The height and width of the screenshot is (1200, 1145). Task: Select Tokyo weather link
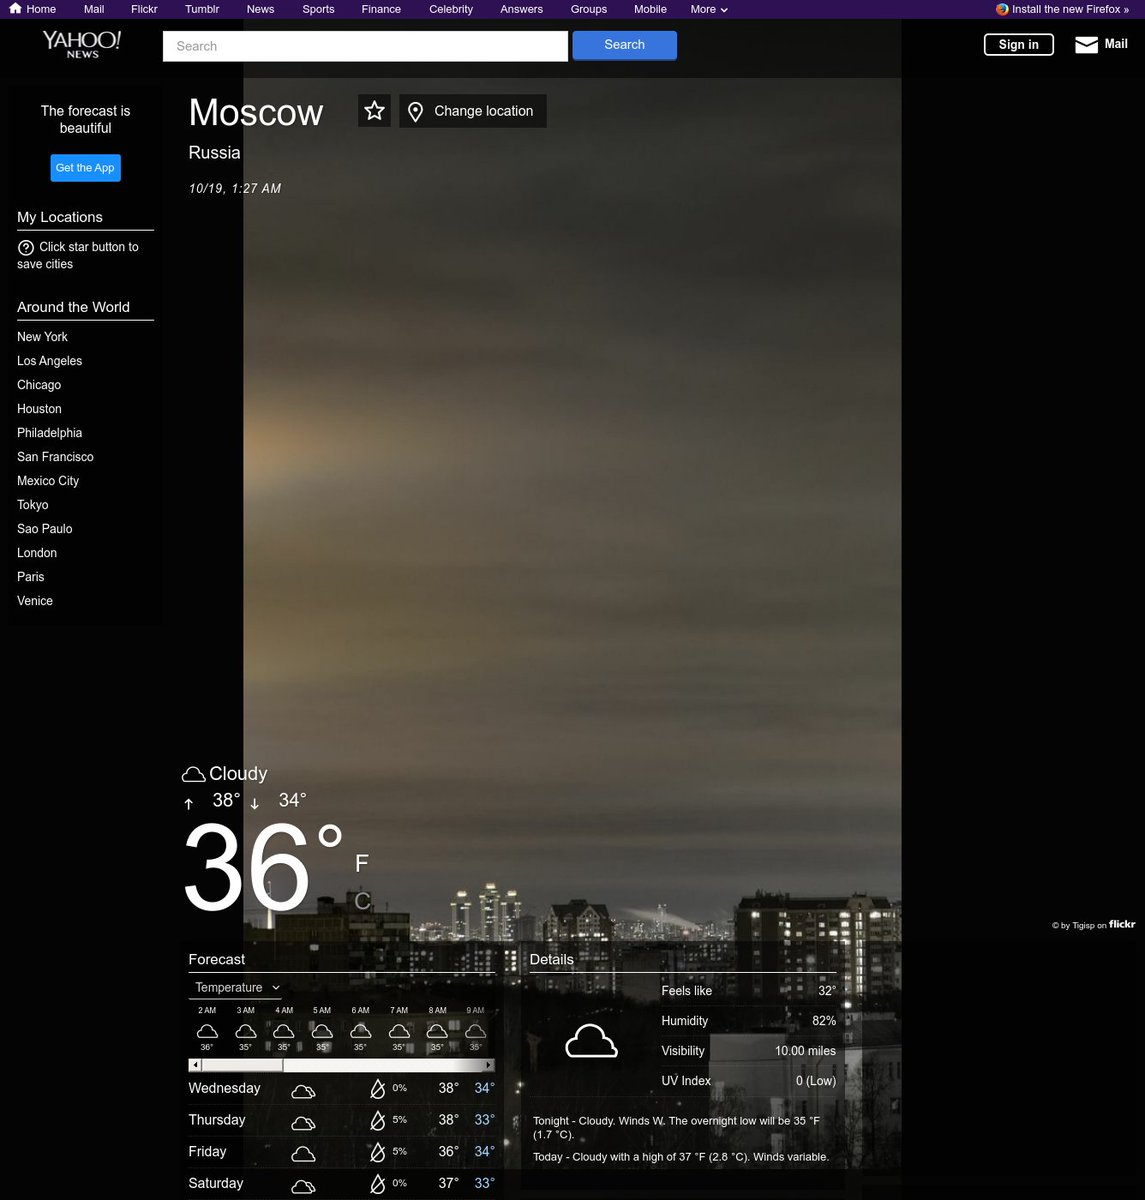point(32,505)
